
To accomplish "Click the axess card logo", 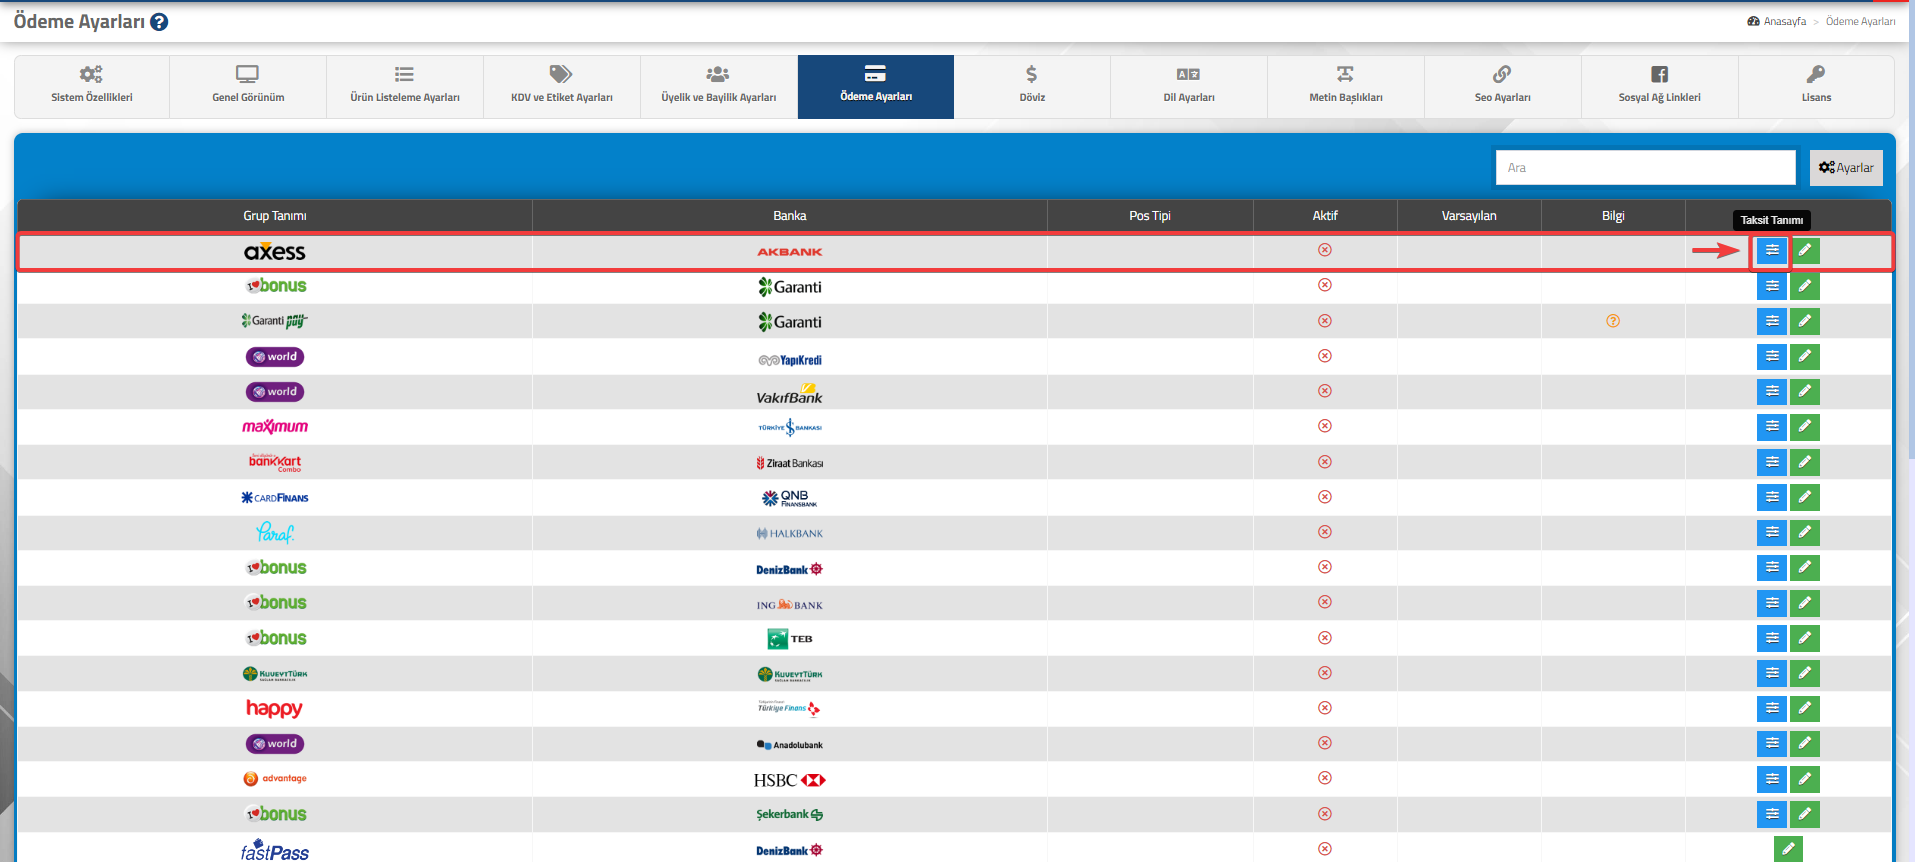I will tap(275, 251).
